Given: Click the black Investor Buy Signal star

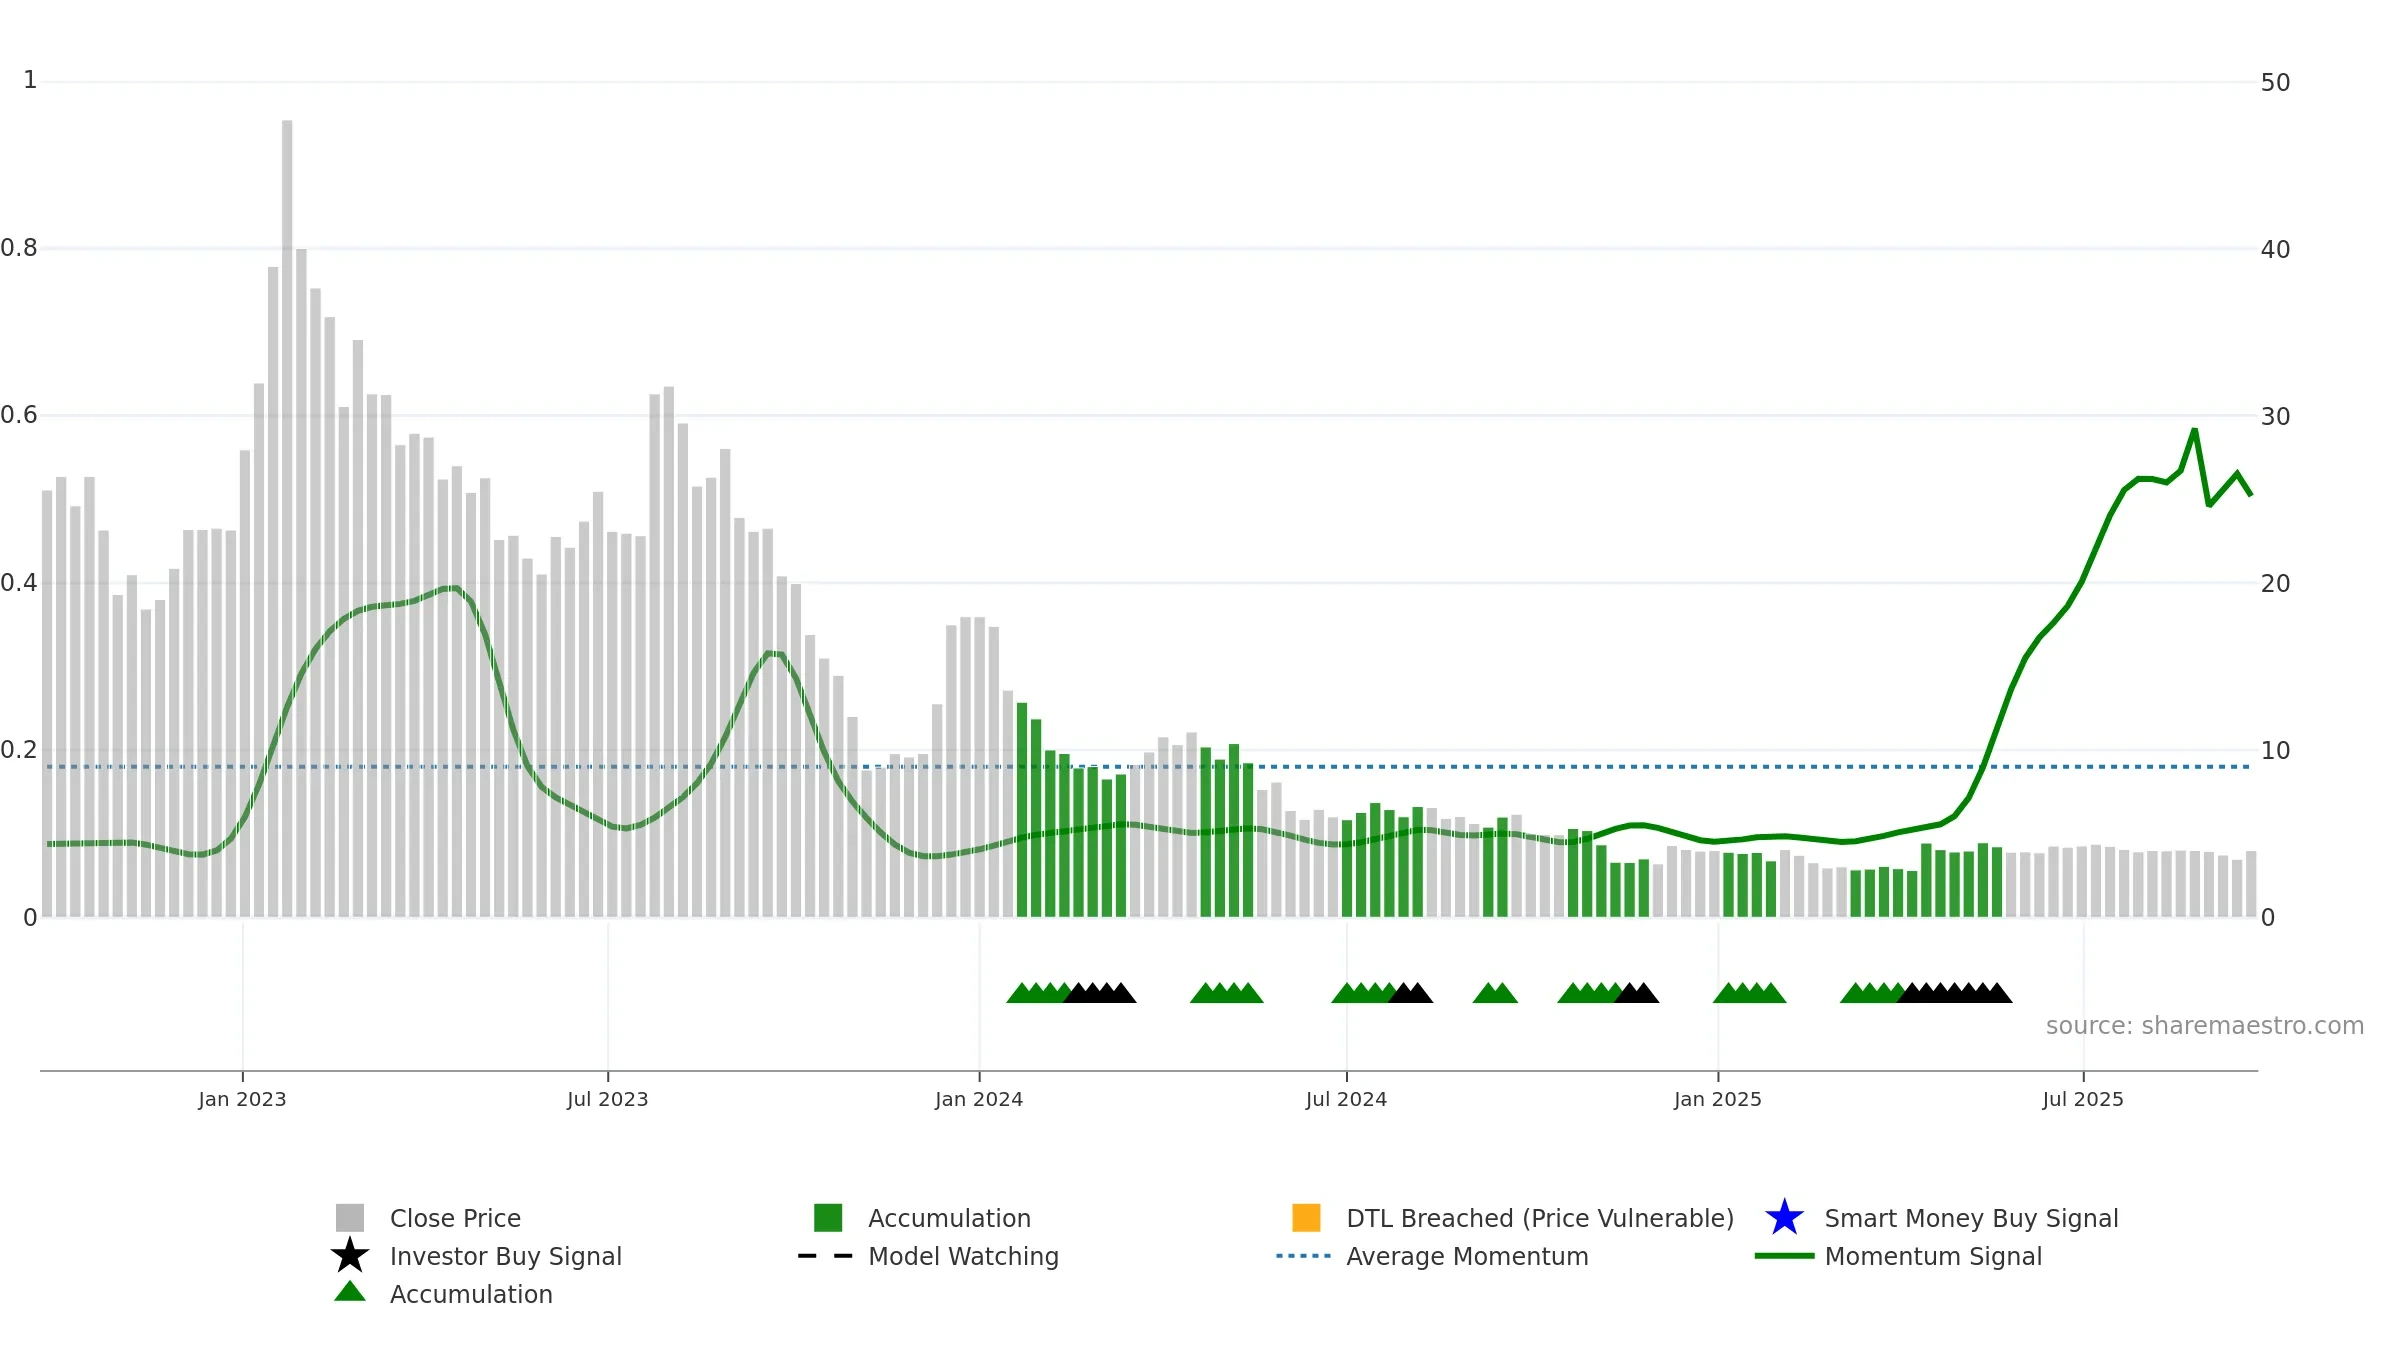Looking at the screenshot, I should click(x=350, y=1256).
